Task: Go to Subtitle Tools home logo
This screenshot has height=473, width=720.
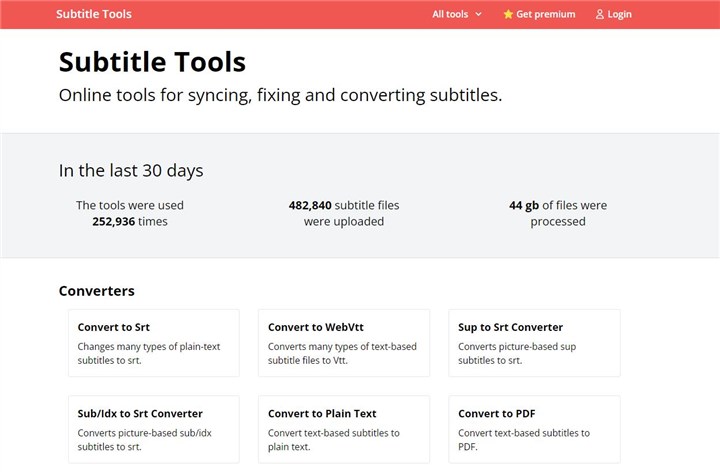Action: tap(94, 15)
